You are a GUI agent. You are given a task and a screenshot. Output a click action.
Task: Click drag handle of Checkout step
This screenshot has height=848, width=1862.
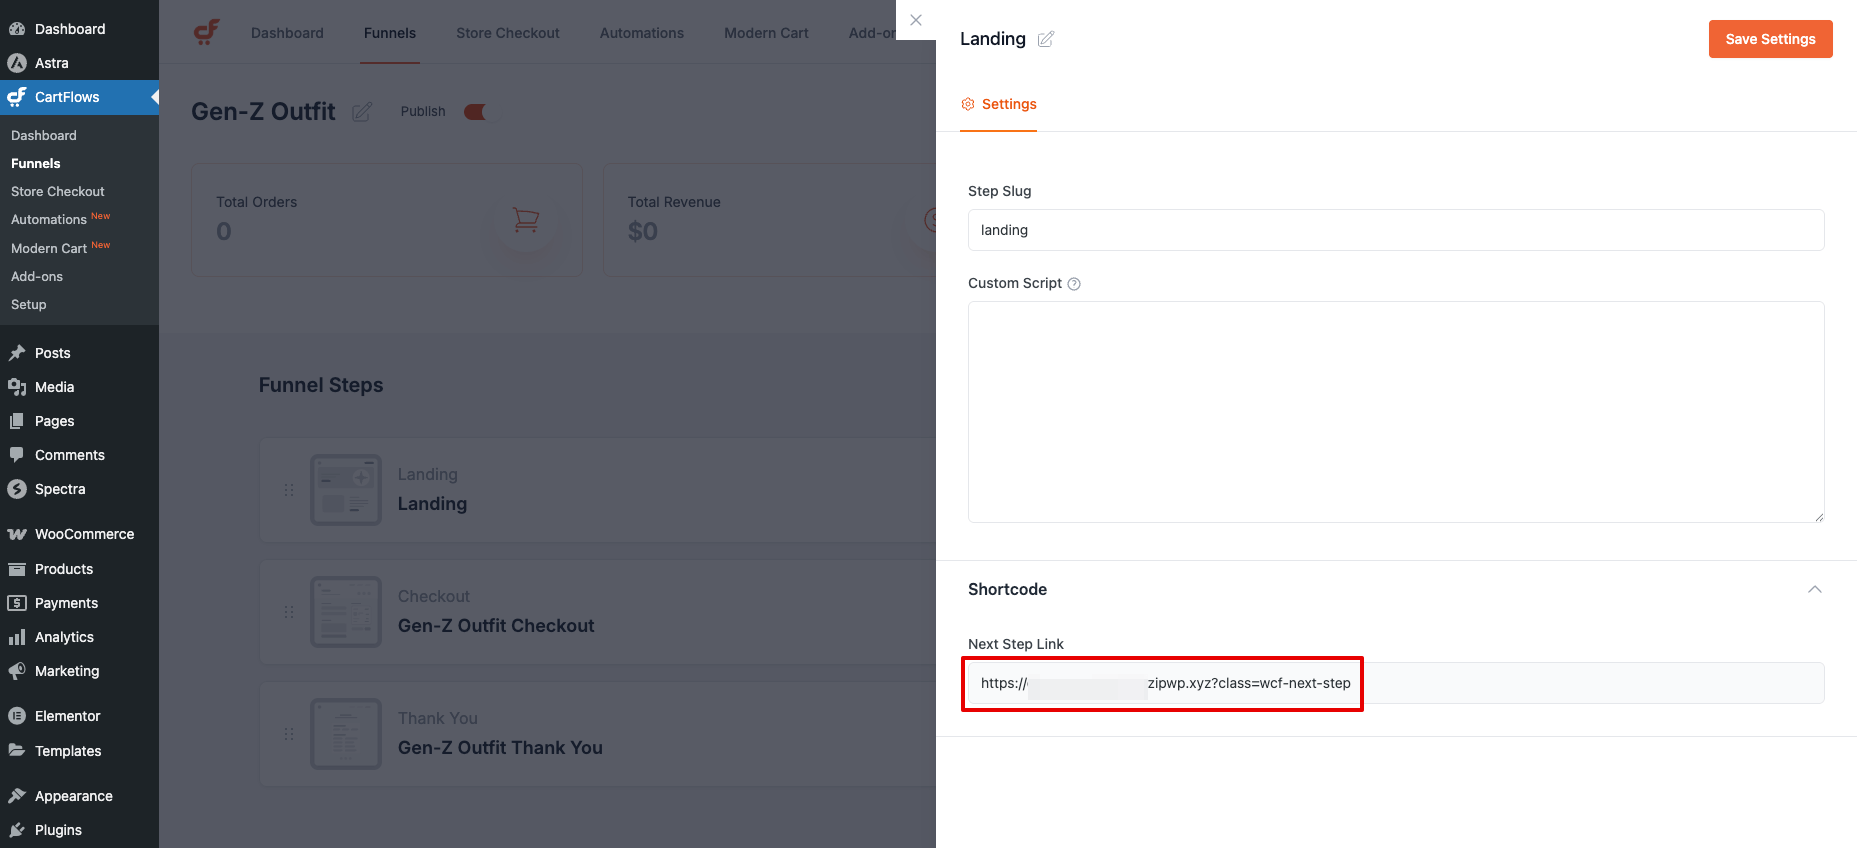[x=289, y=612]
